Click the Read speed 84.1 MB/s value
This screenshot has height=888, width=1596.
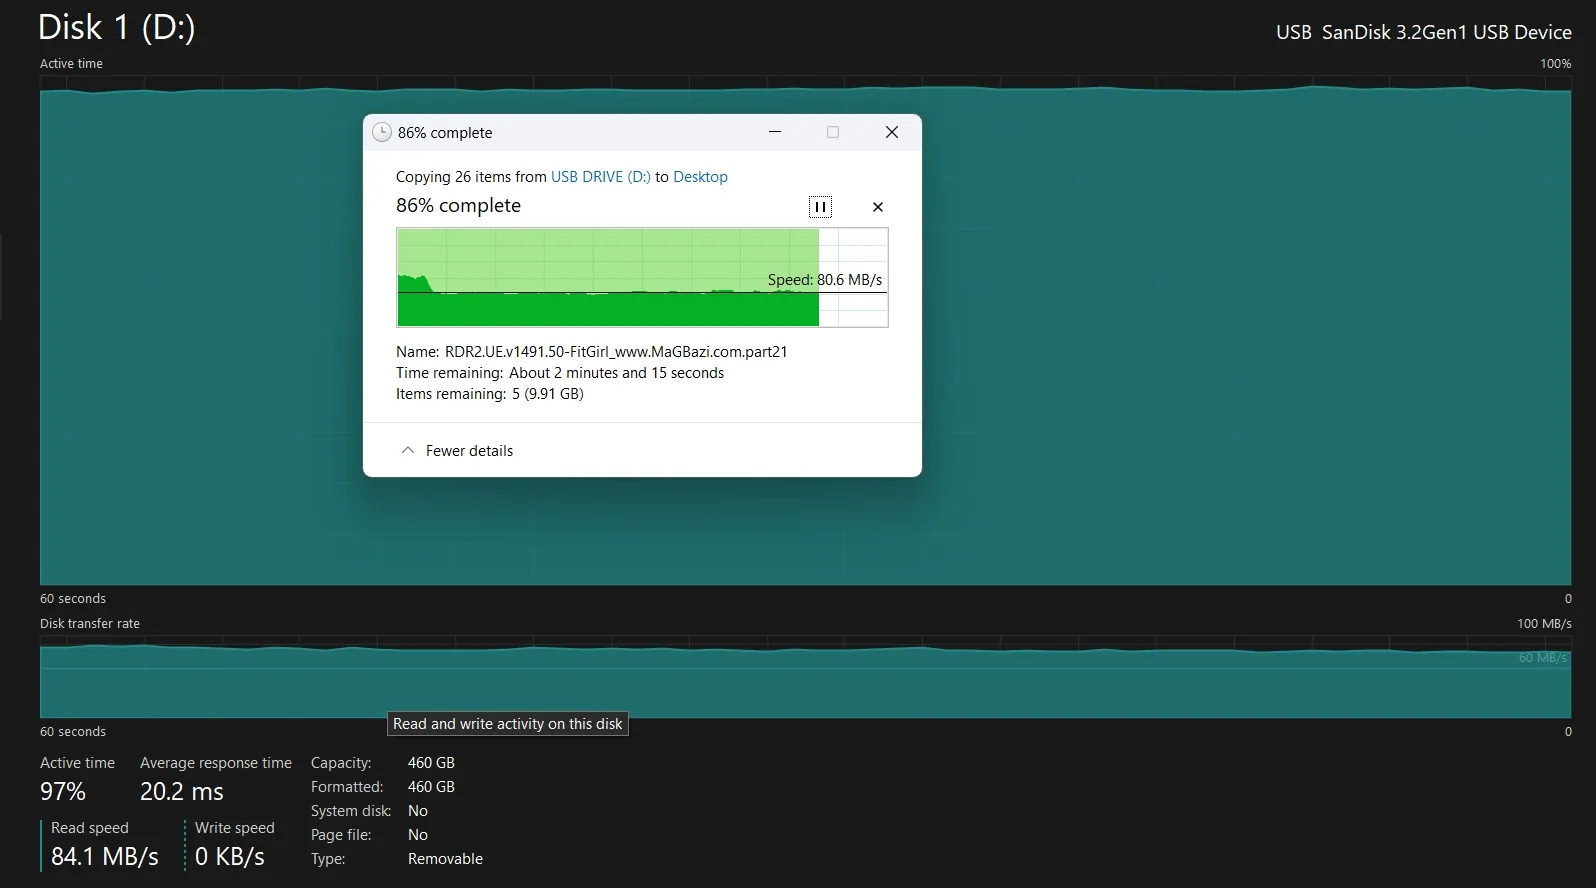105,857
